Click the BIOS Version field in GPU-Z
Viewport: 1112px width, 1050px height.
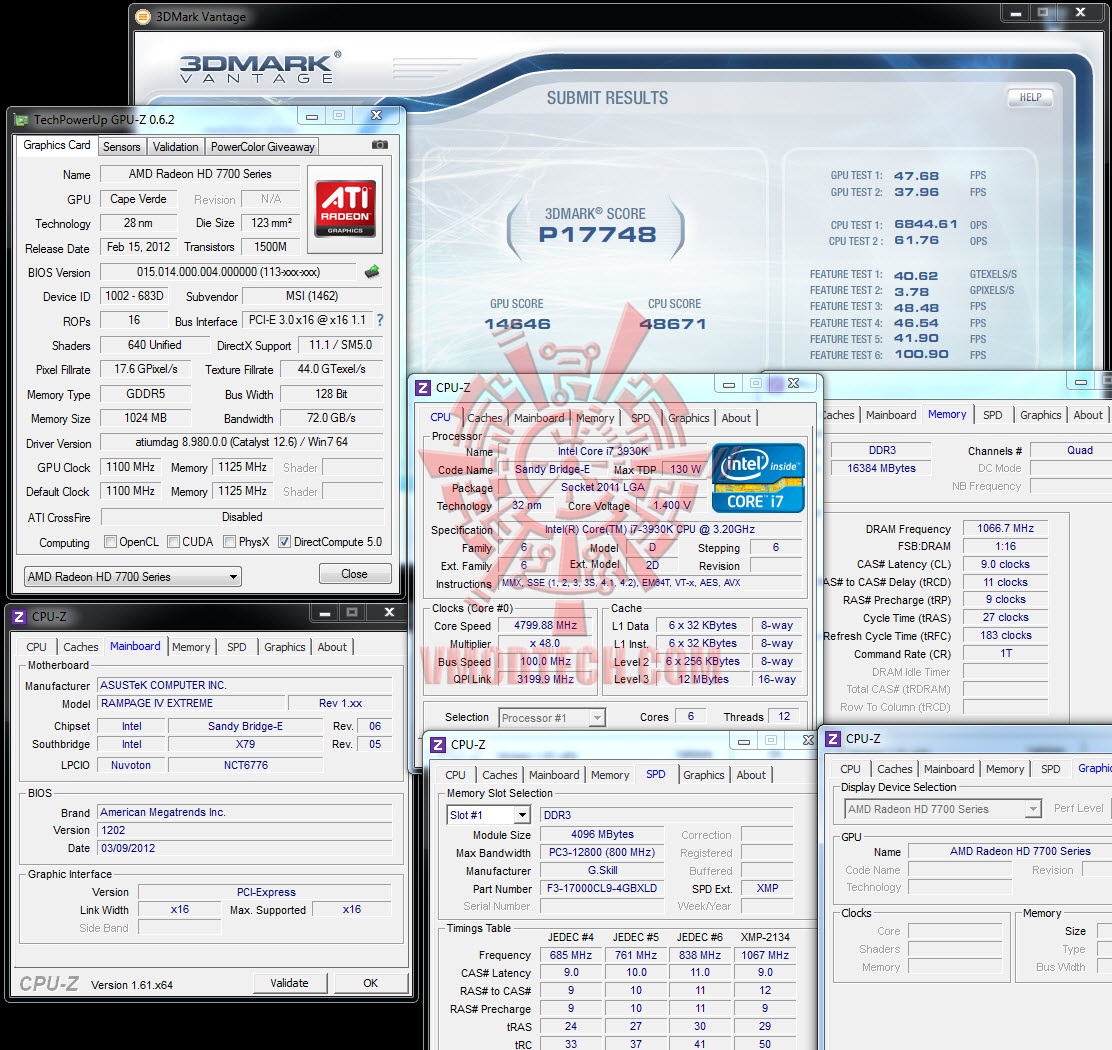[228, 272]
